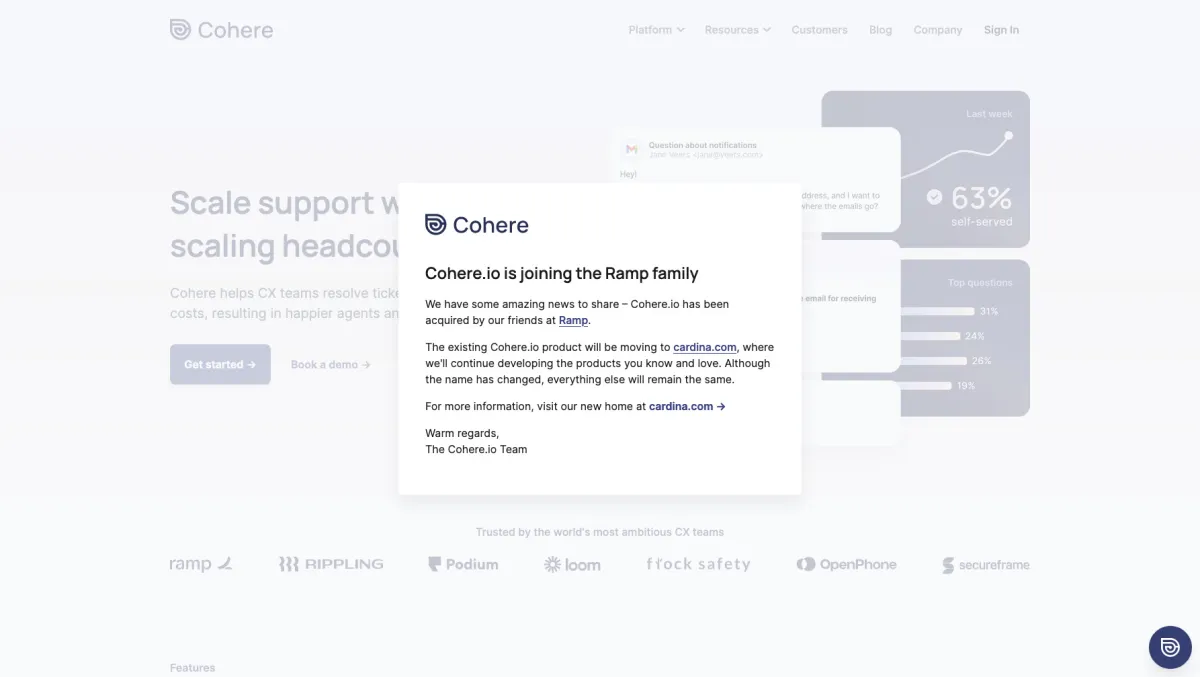Follow the Ramp link in the announcement

click(573, 320)
